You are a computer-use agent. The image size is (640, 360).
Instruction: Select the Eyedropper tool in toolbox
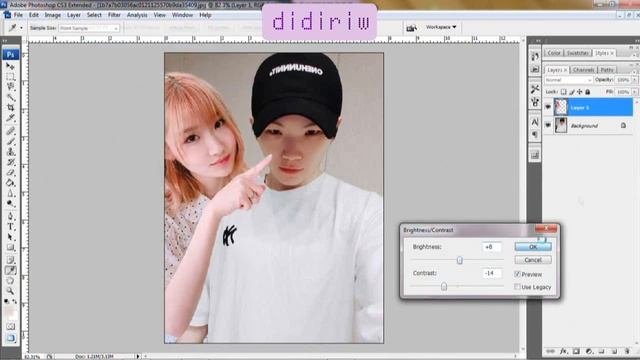pyautogui.click(x=10, y=270)
